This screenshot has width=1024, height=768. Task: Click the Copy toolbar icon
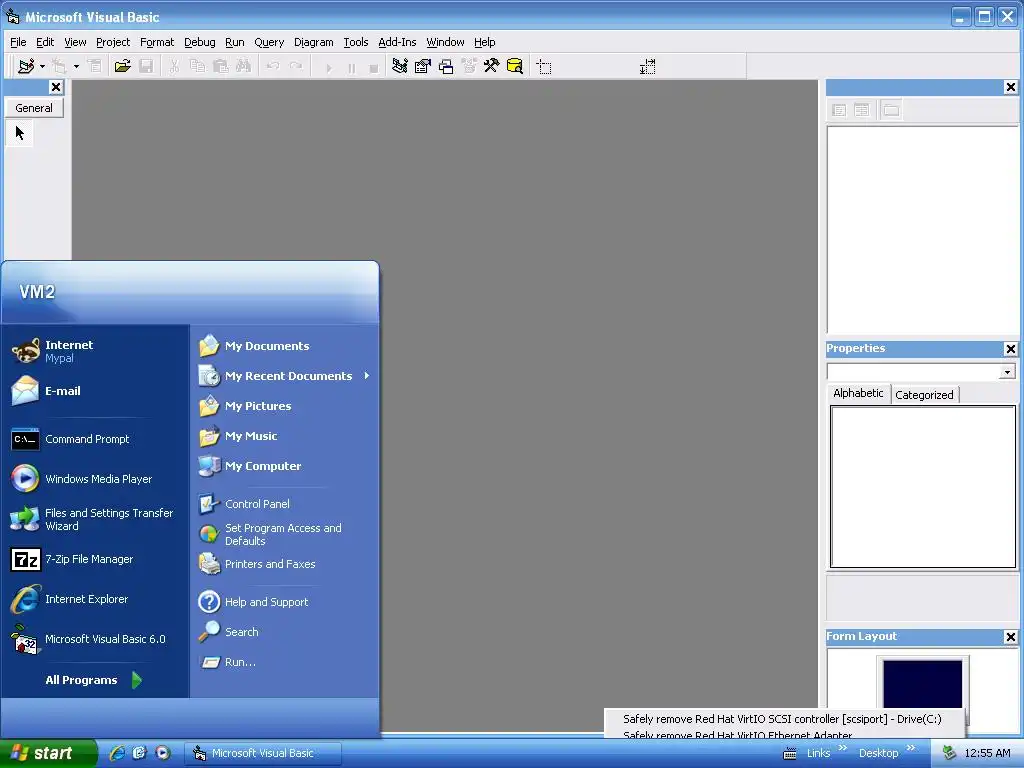click(197, 66)
